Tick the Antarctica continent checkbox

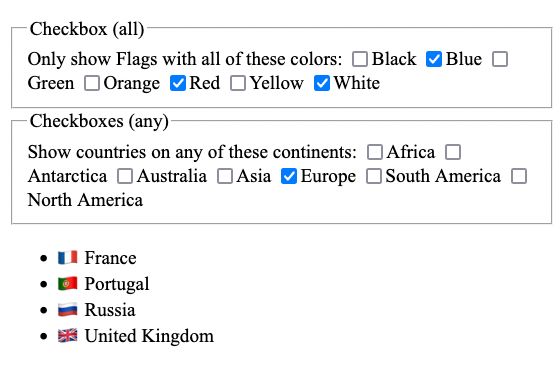[x=453, y=152]
